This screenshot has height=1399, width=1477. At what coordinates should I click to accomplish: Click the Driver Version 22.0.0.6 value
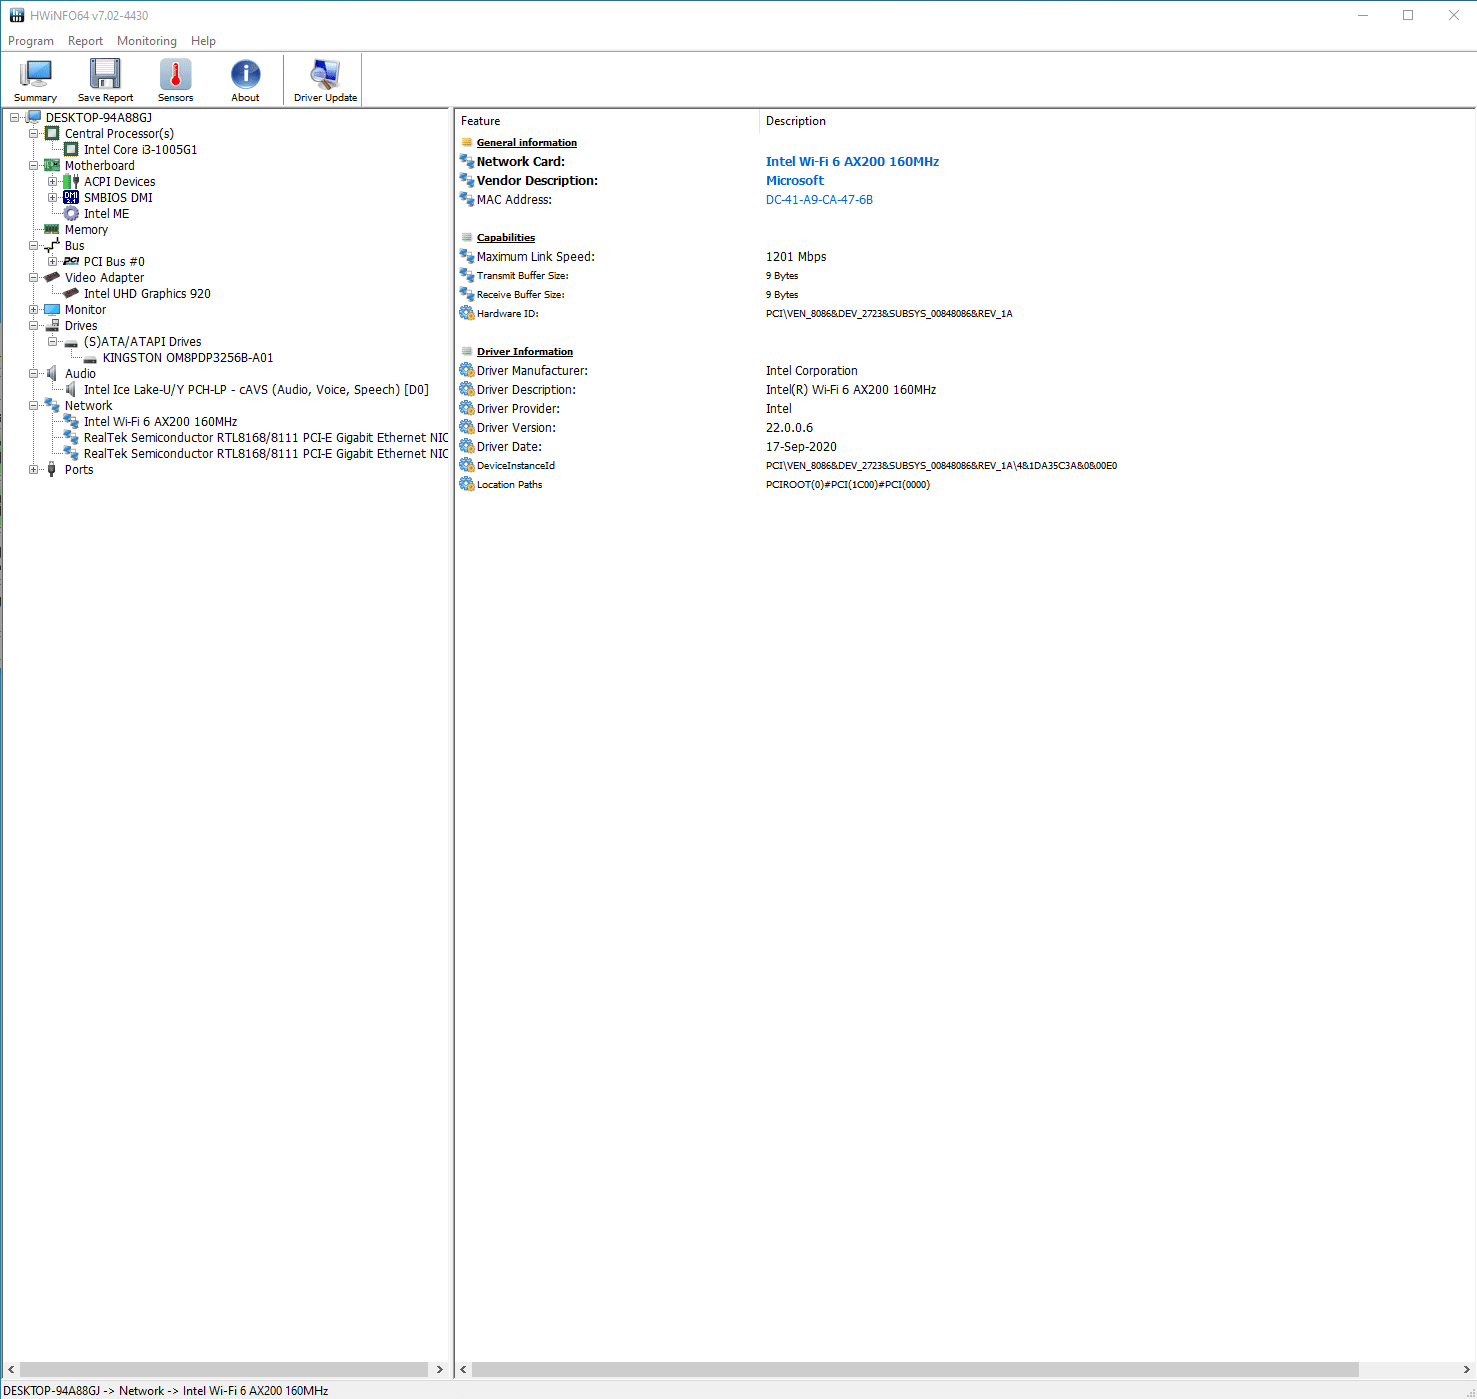789,428
